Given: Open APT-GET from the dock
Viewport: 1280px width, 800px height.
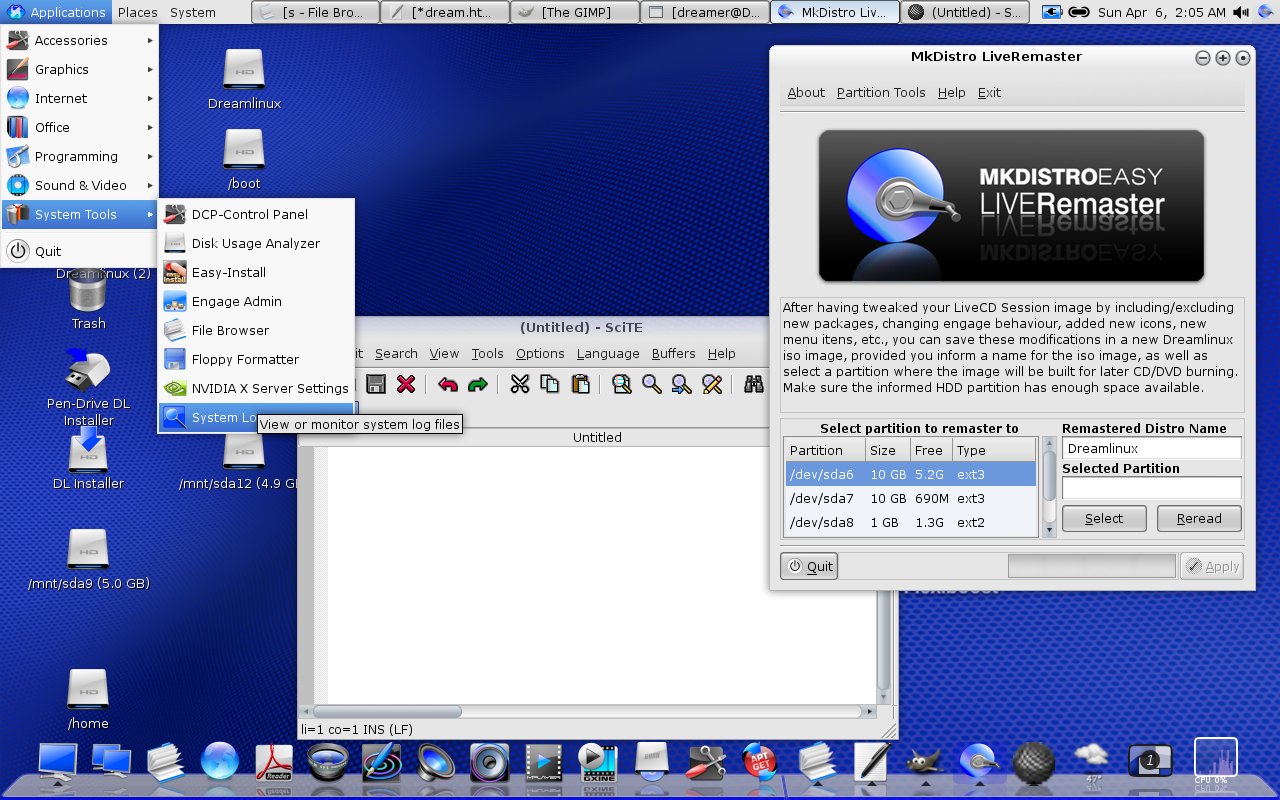Looking at the screenshot, I should pyautogui.click(x=759, y=762).
